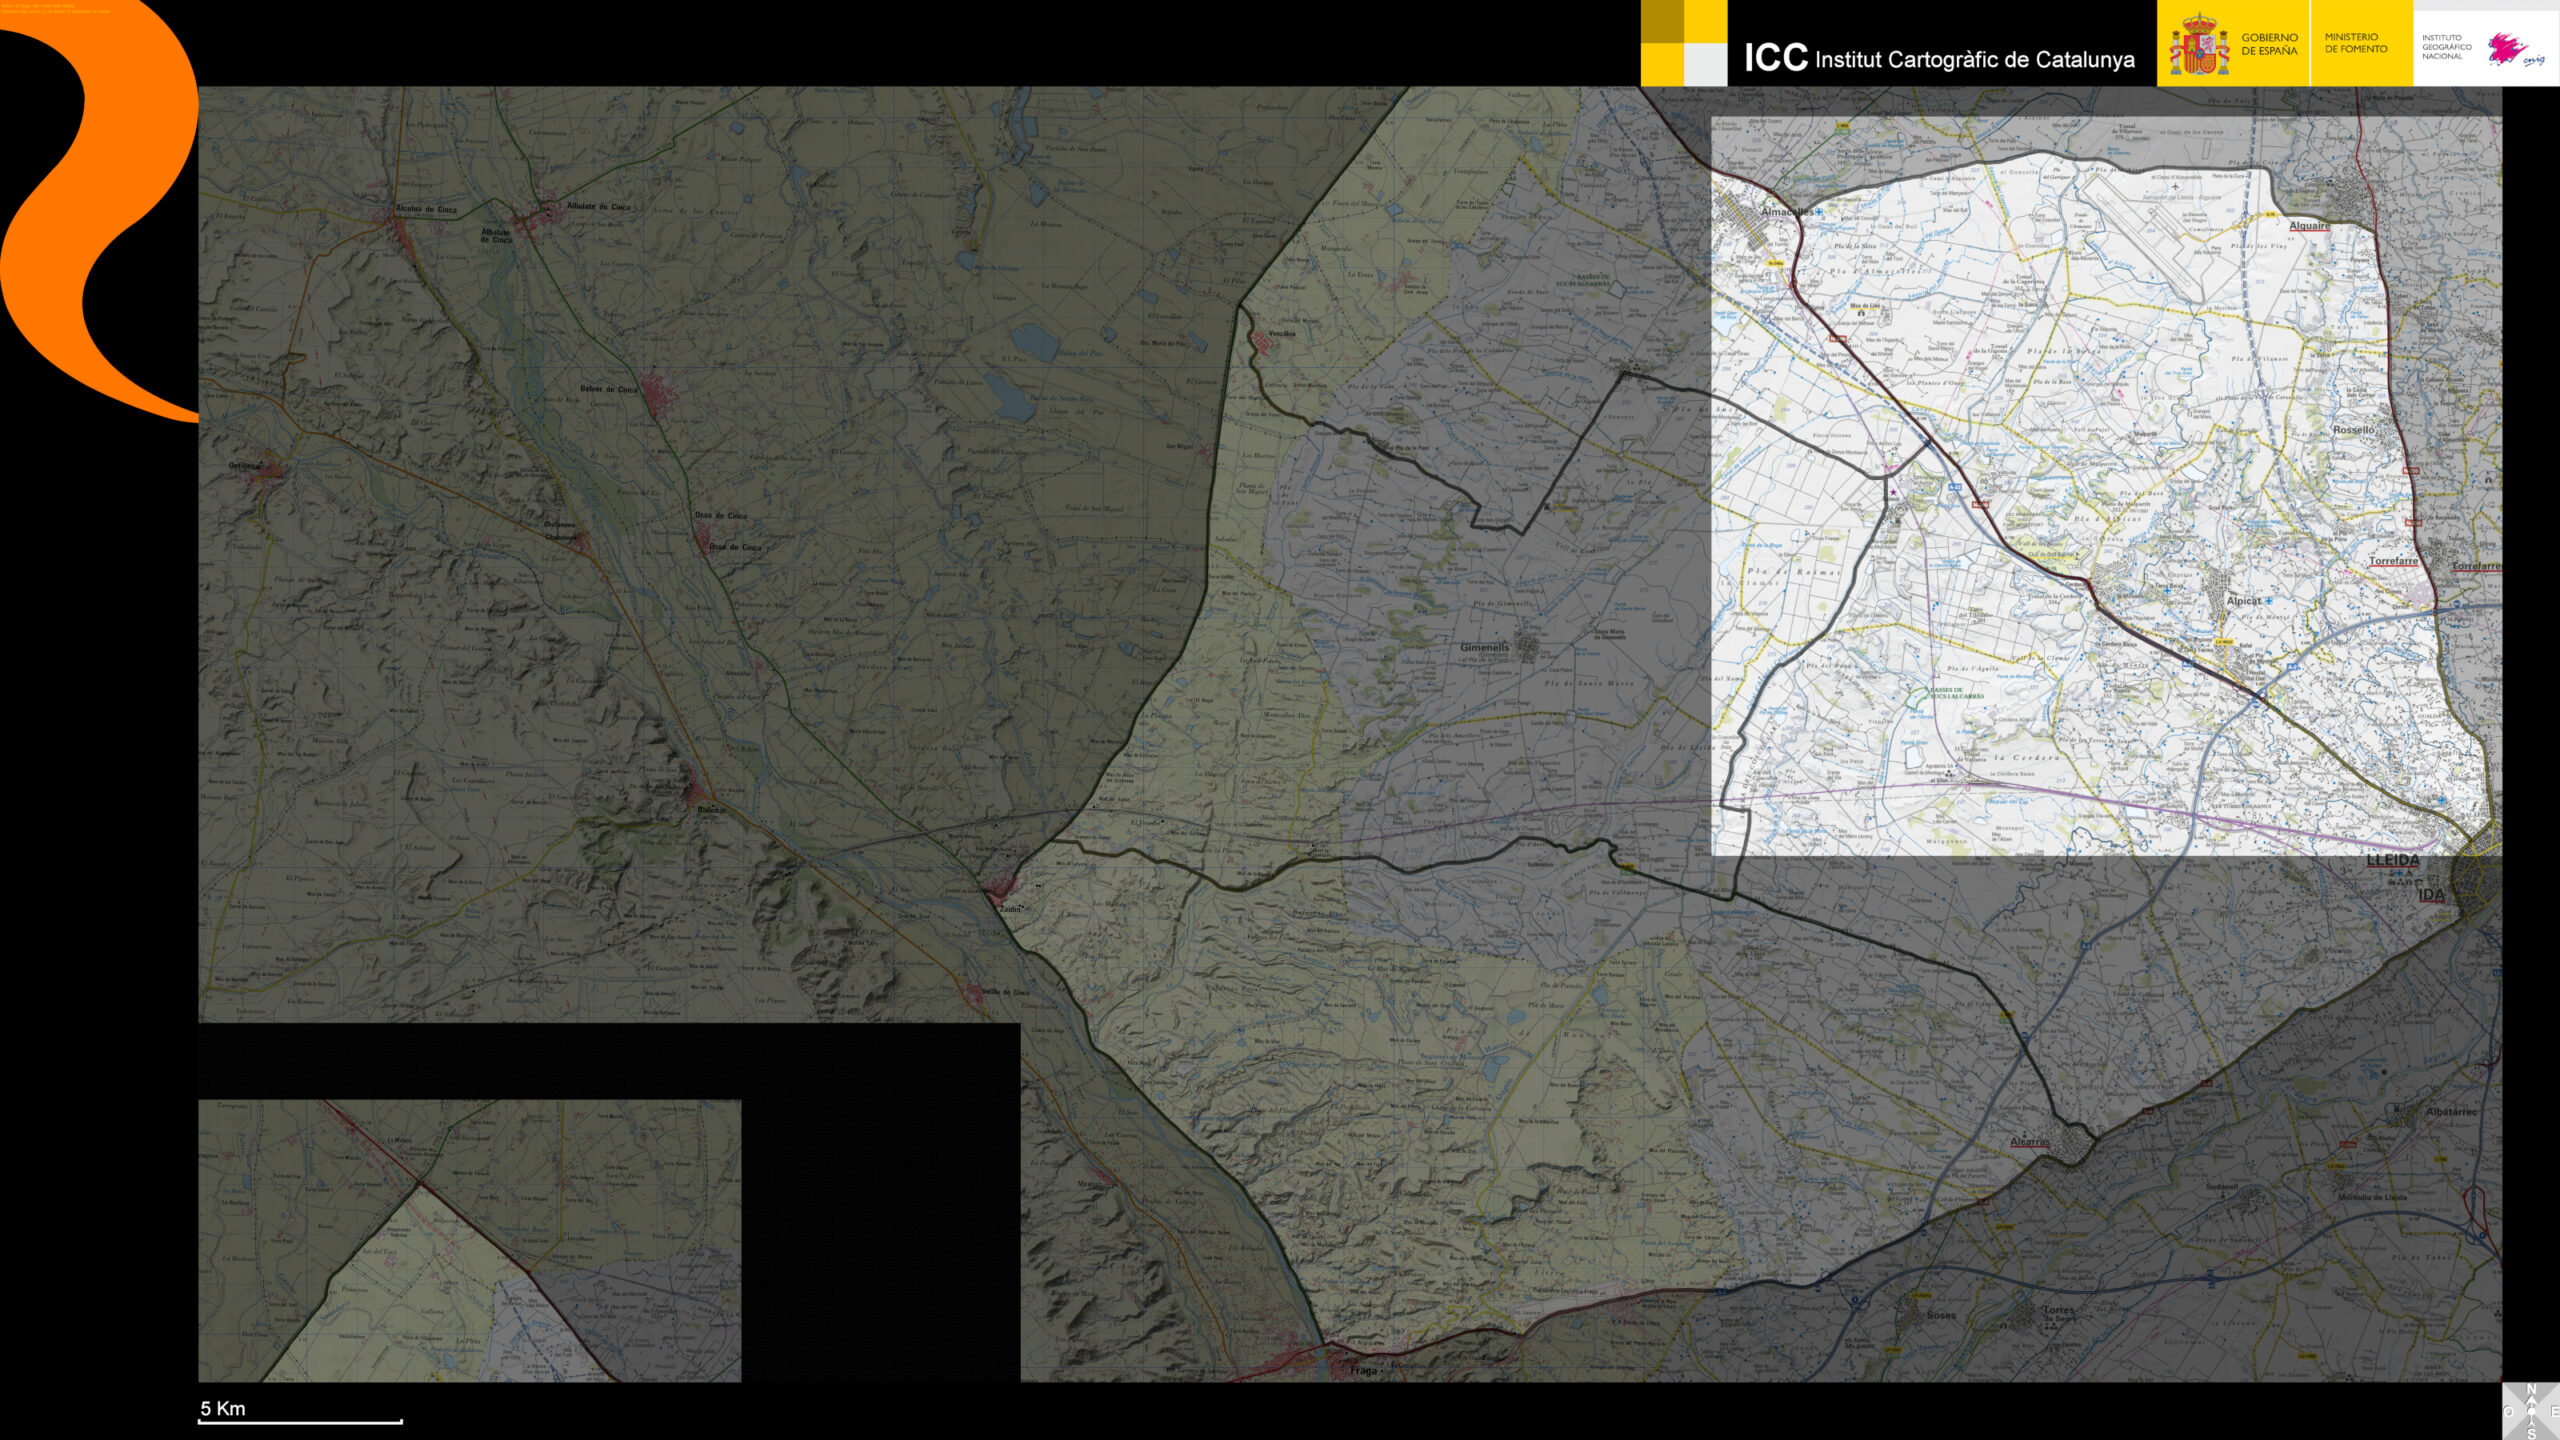Click the Gimenells town label on map
This screenshot has width=2560, height=1440.
[x=1484, y=648]
